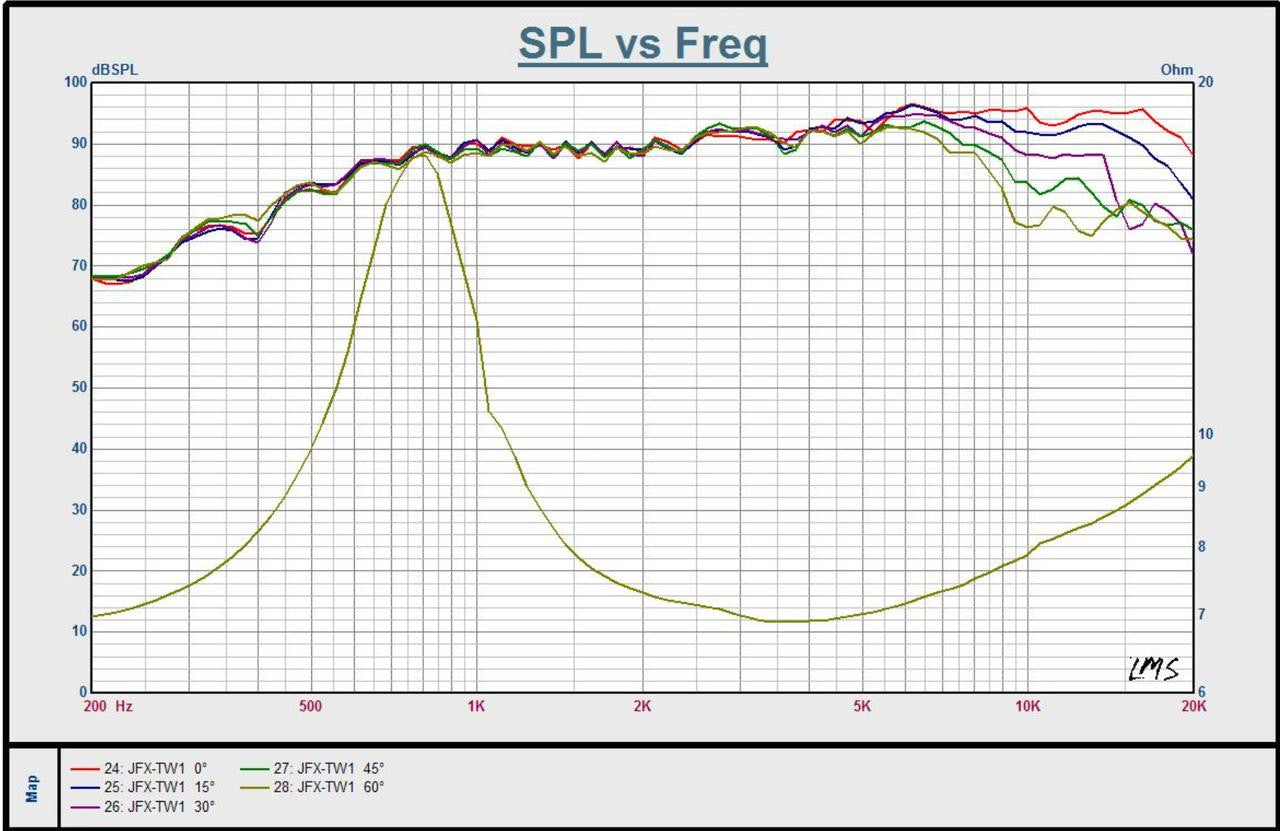Click the purple line swatch for curve 26
1280x831 pixels.
coord(83,806)
